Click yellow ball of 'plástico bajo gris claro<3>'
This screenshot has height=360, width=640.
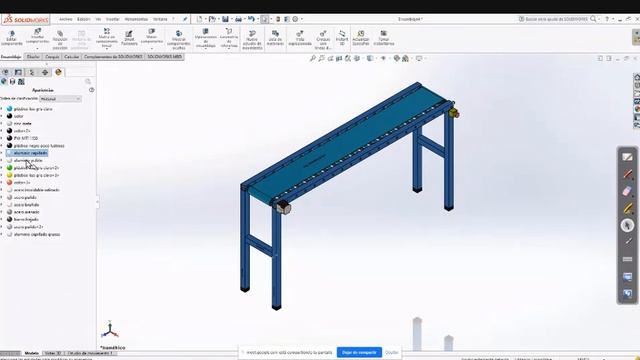click(x=9, y=175)
